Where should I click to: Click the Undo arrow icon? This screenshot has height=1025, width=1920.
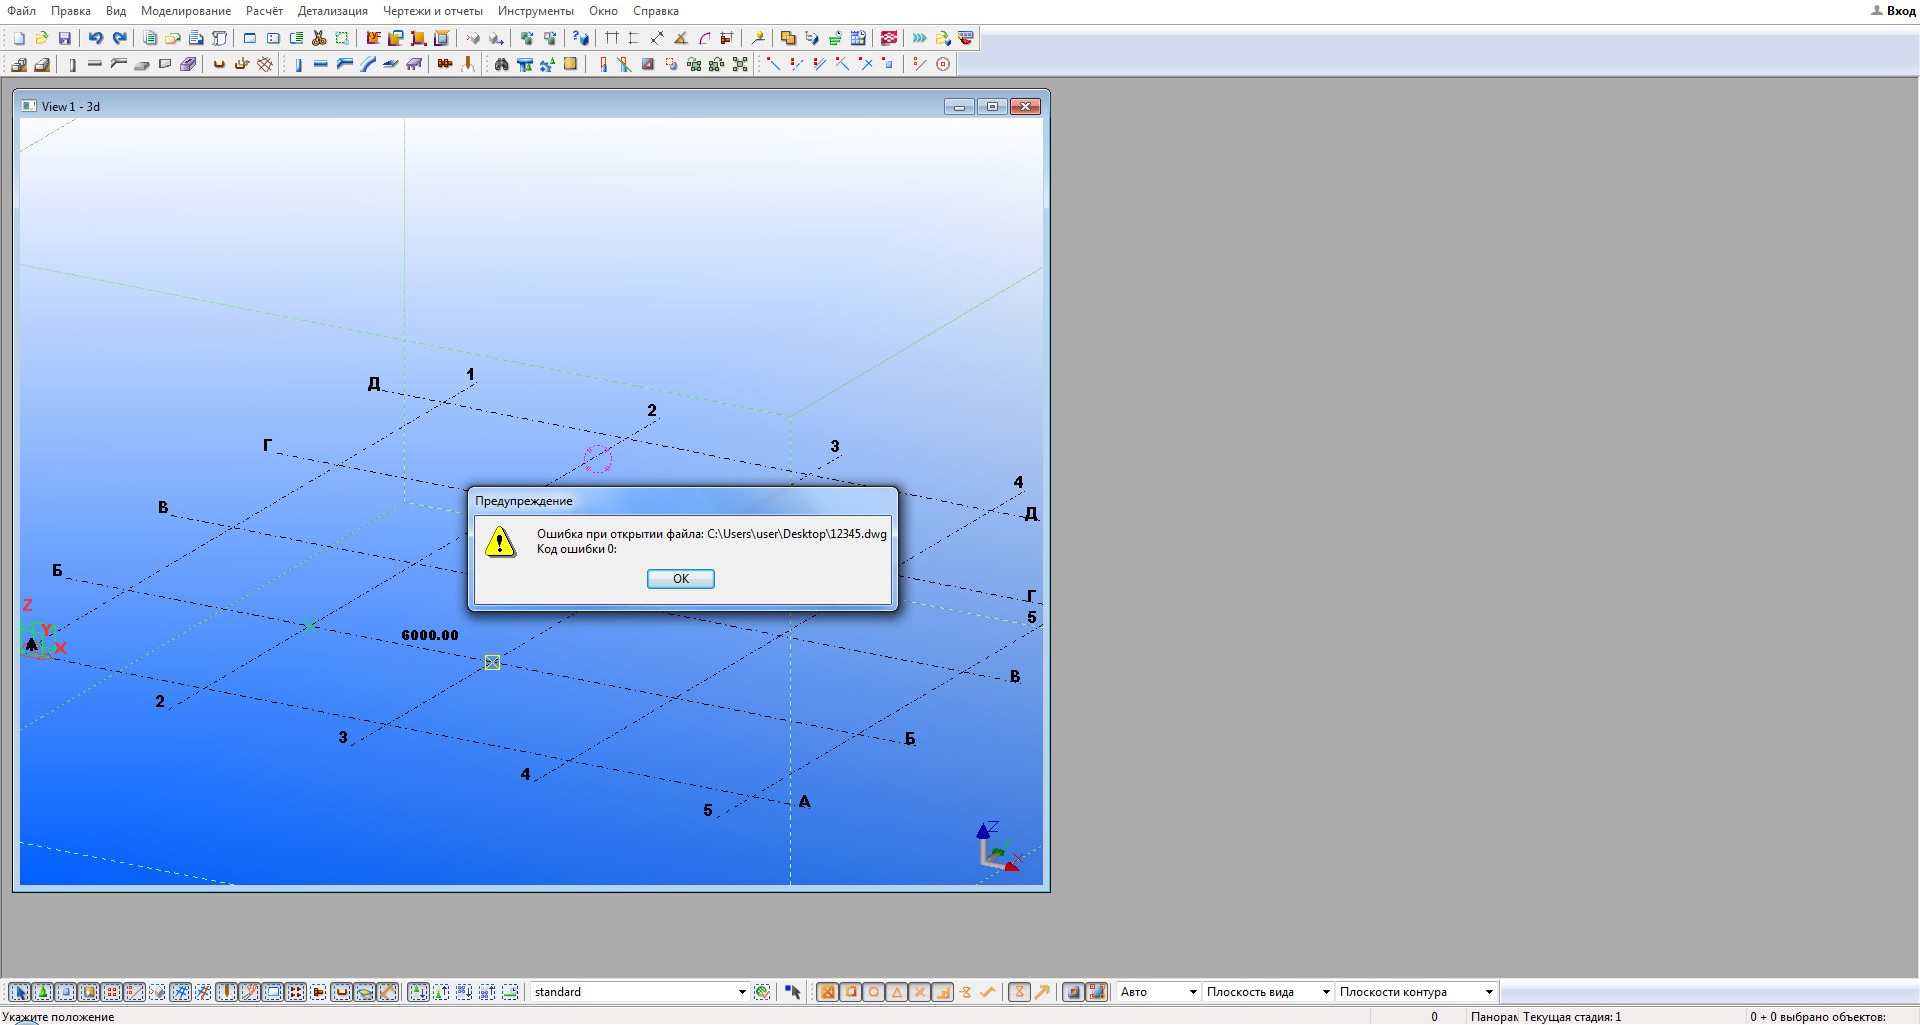pyautogui.click(x=96, y=39)
